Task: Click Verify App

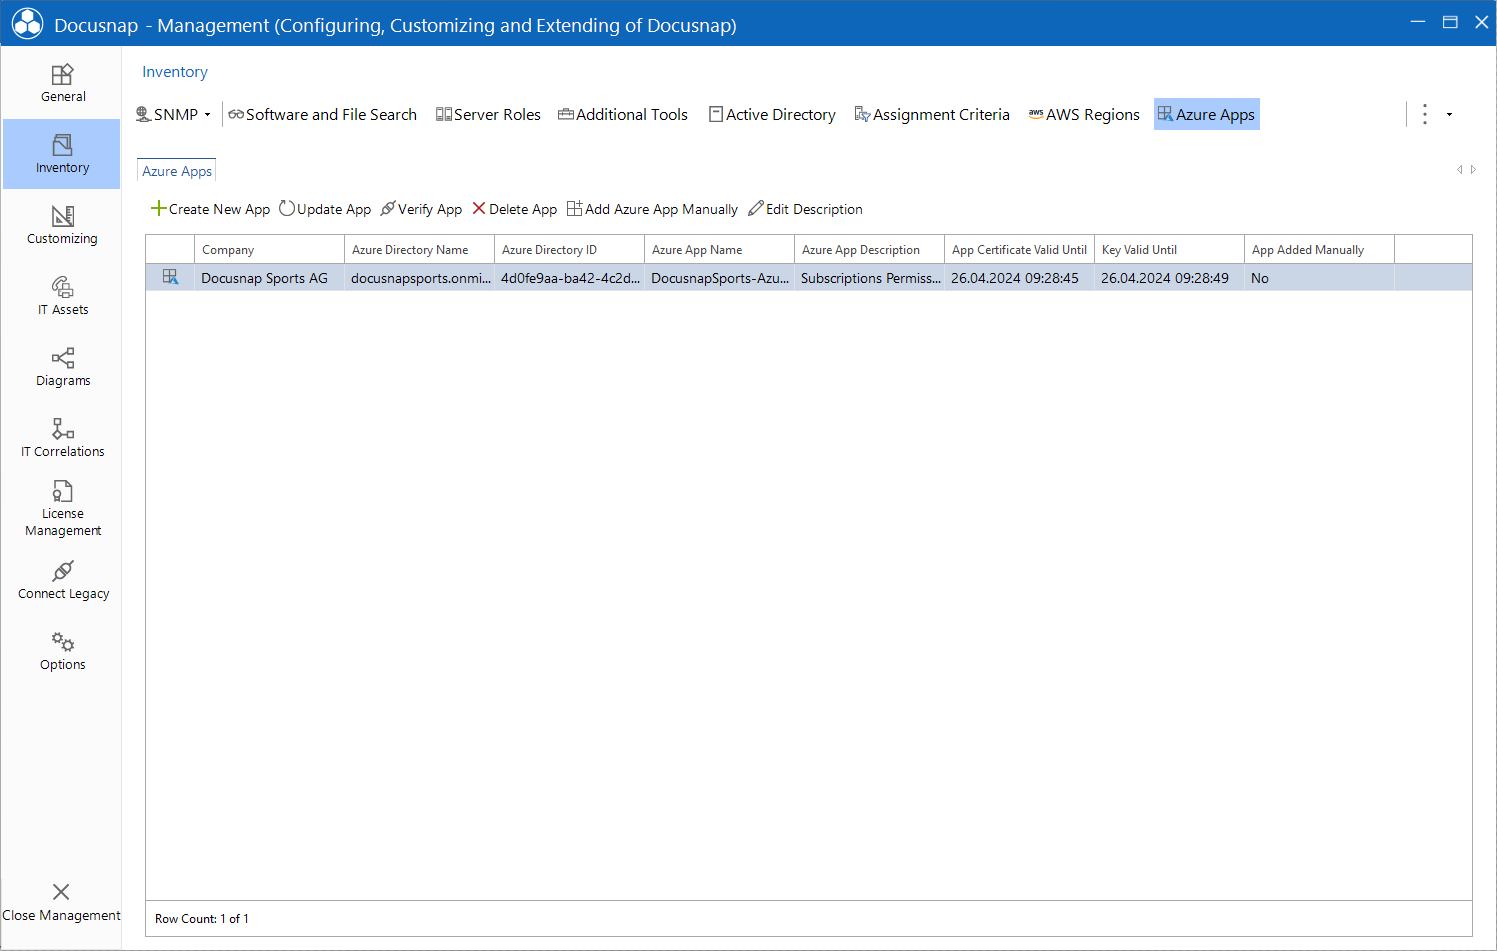Action: click(421, 209)
